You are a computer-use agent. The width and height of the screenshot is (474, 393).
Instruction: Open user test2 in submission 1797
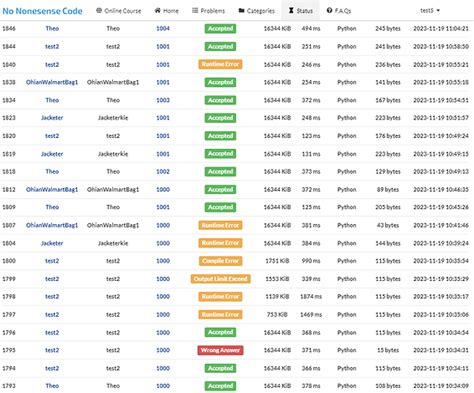point(52,315)
